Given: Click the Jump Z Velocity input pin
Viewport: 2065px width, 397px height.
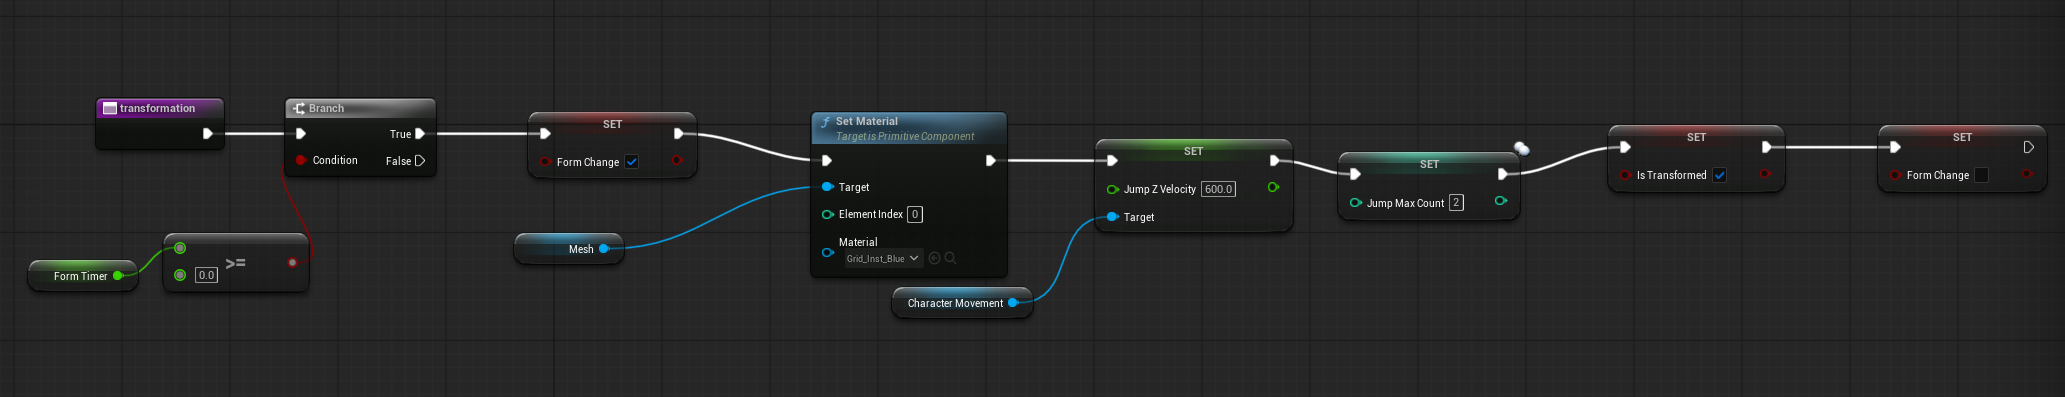Looking at the screenshot, I should tap(1112, 189).
